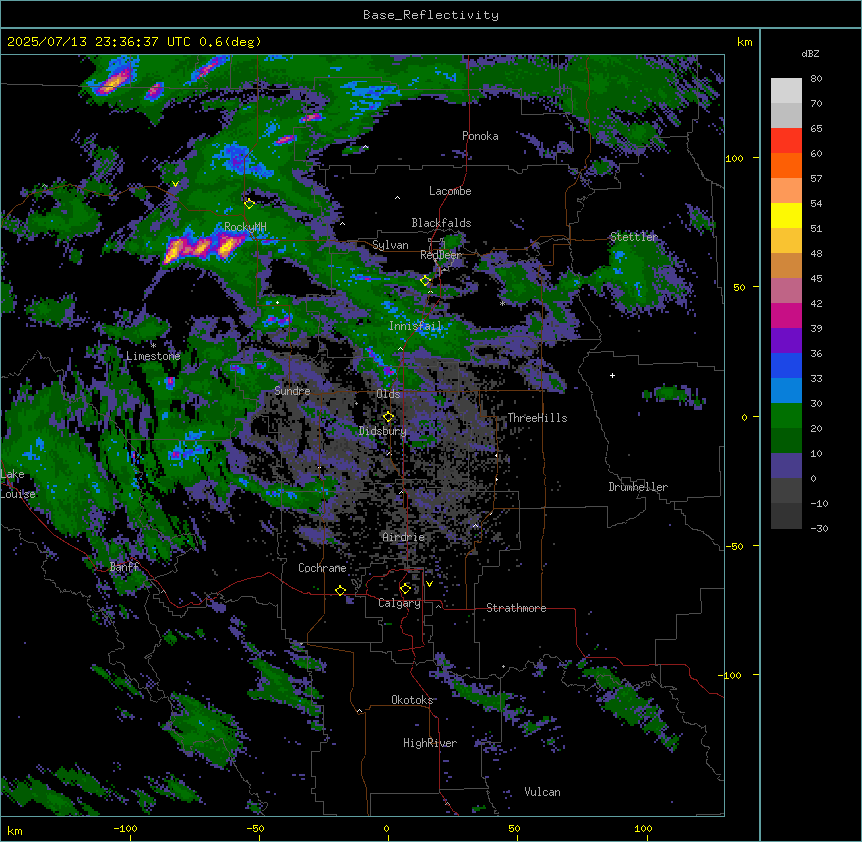Click the Sundre label
The image size is (862, 842).
(292, 391)
